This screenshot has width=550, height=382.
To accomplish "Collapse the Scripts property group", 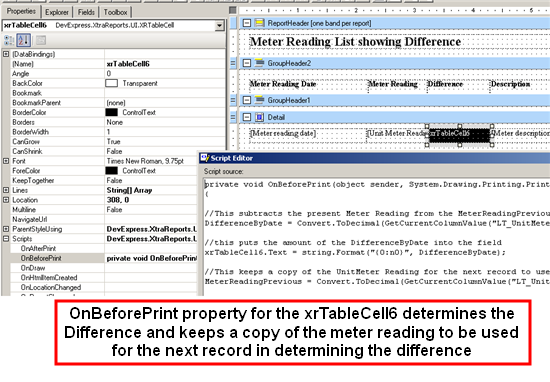I will click(6, 239).
